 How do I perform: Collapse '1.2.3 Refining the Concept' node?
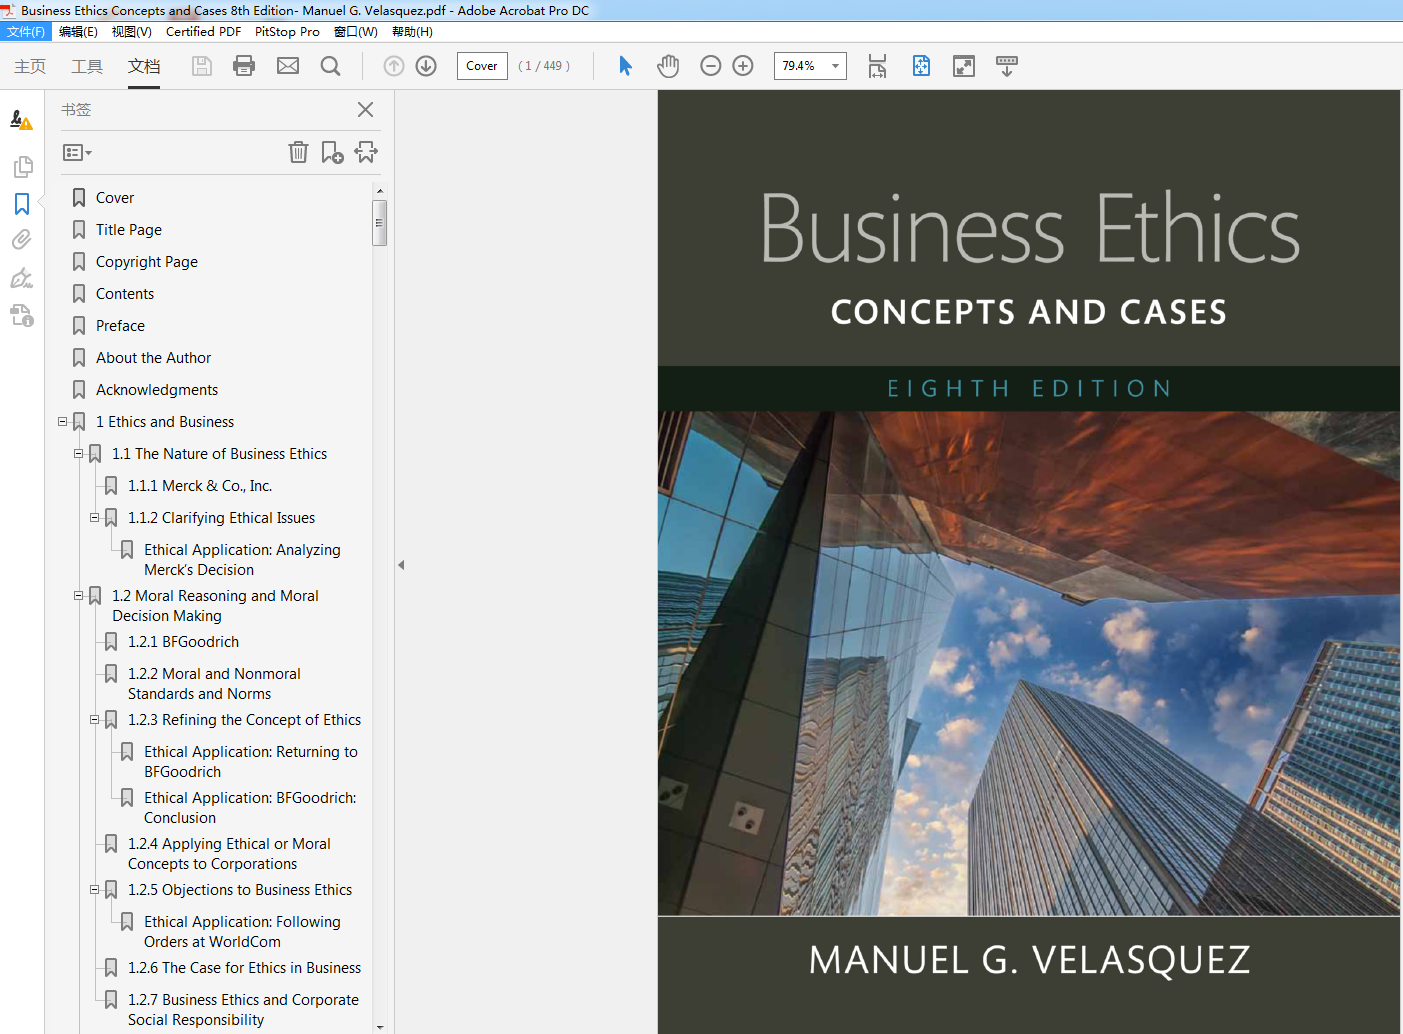[x=94, y=720]
